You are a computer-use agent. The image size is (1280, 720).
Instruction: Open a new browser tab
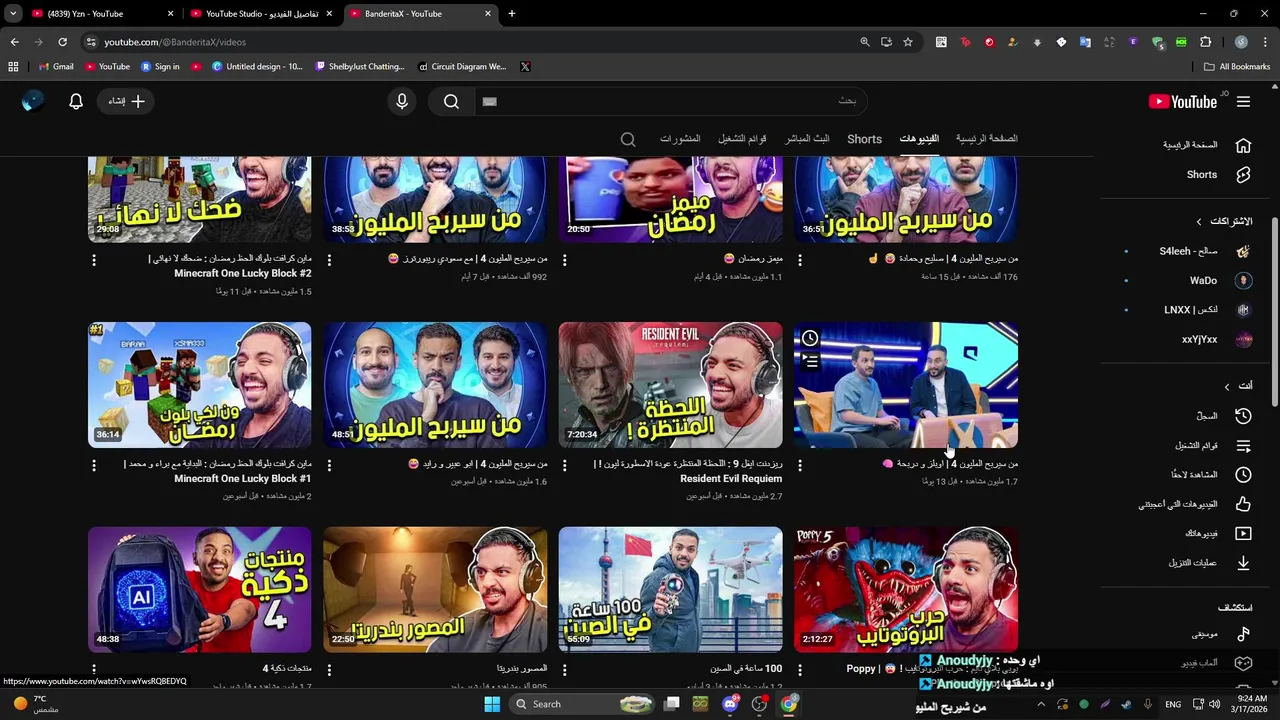[512, 14]
